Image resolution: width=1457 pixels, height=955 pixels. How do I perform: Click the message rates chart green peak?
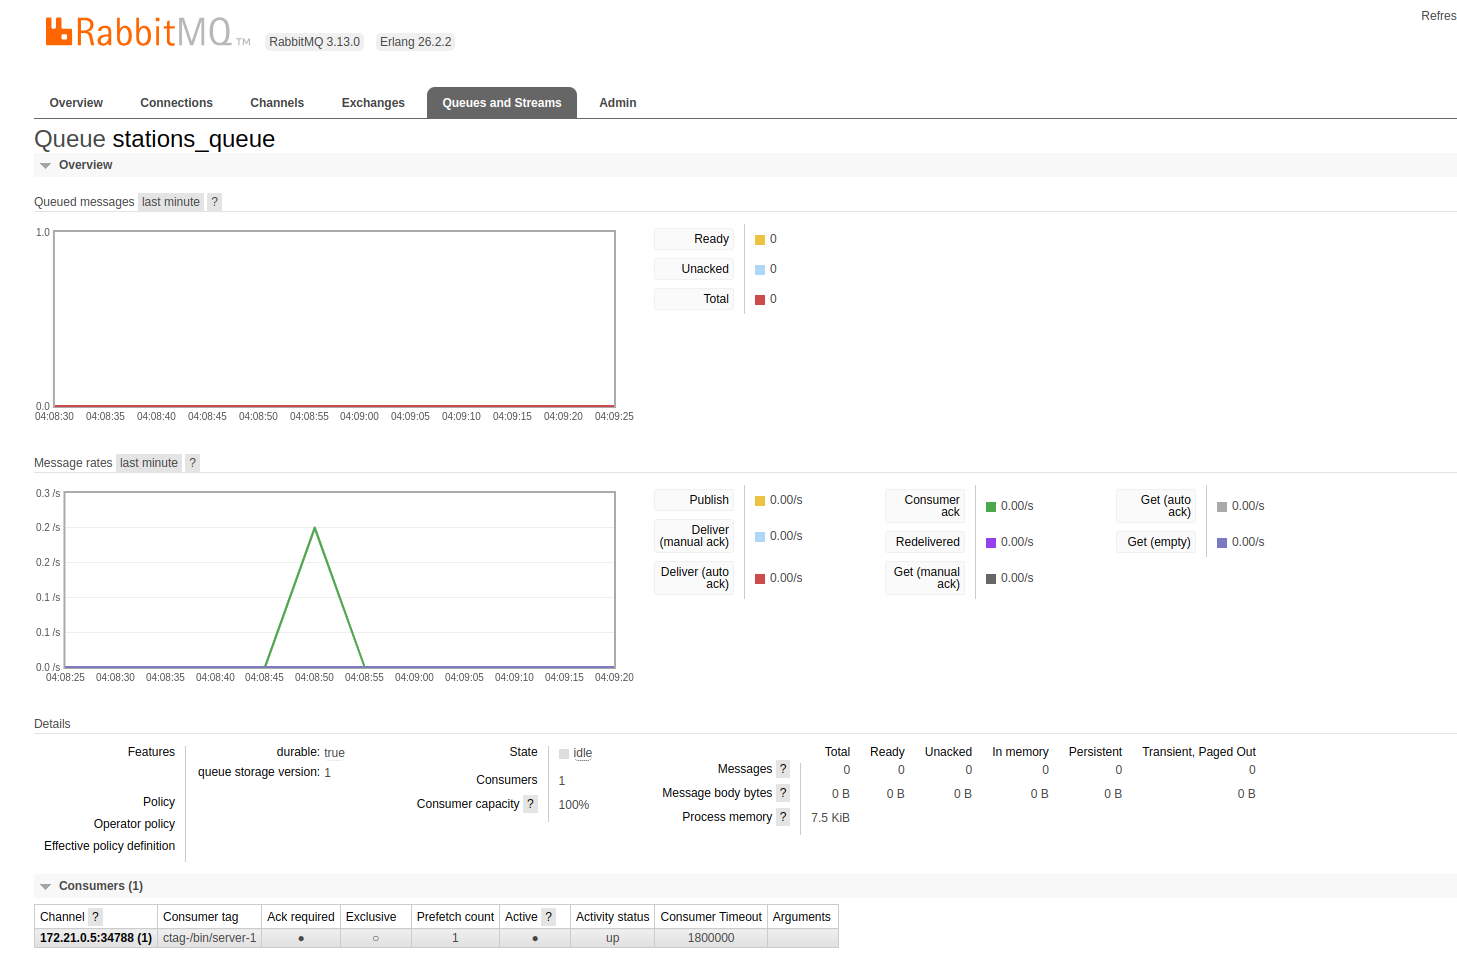click(x=315, y=529)
